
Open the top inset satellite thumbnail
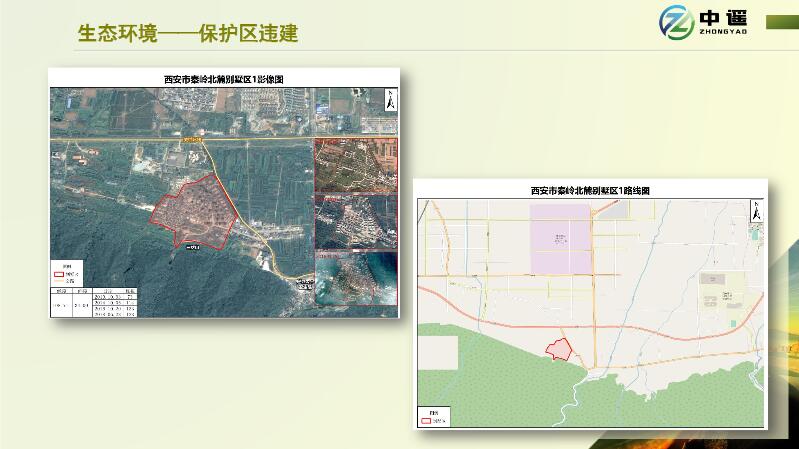[356, 164]
